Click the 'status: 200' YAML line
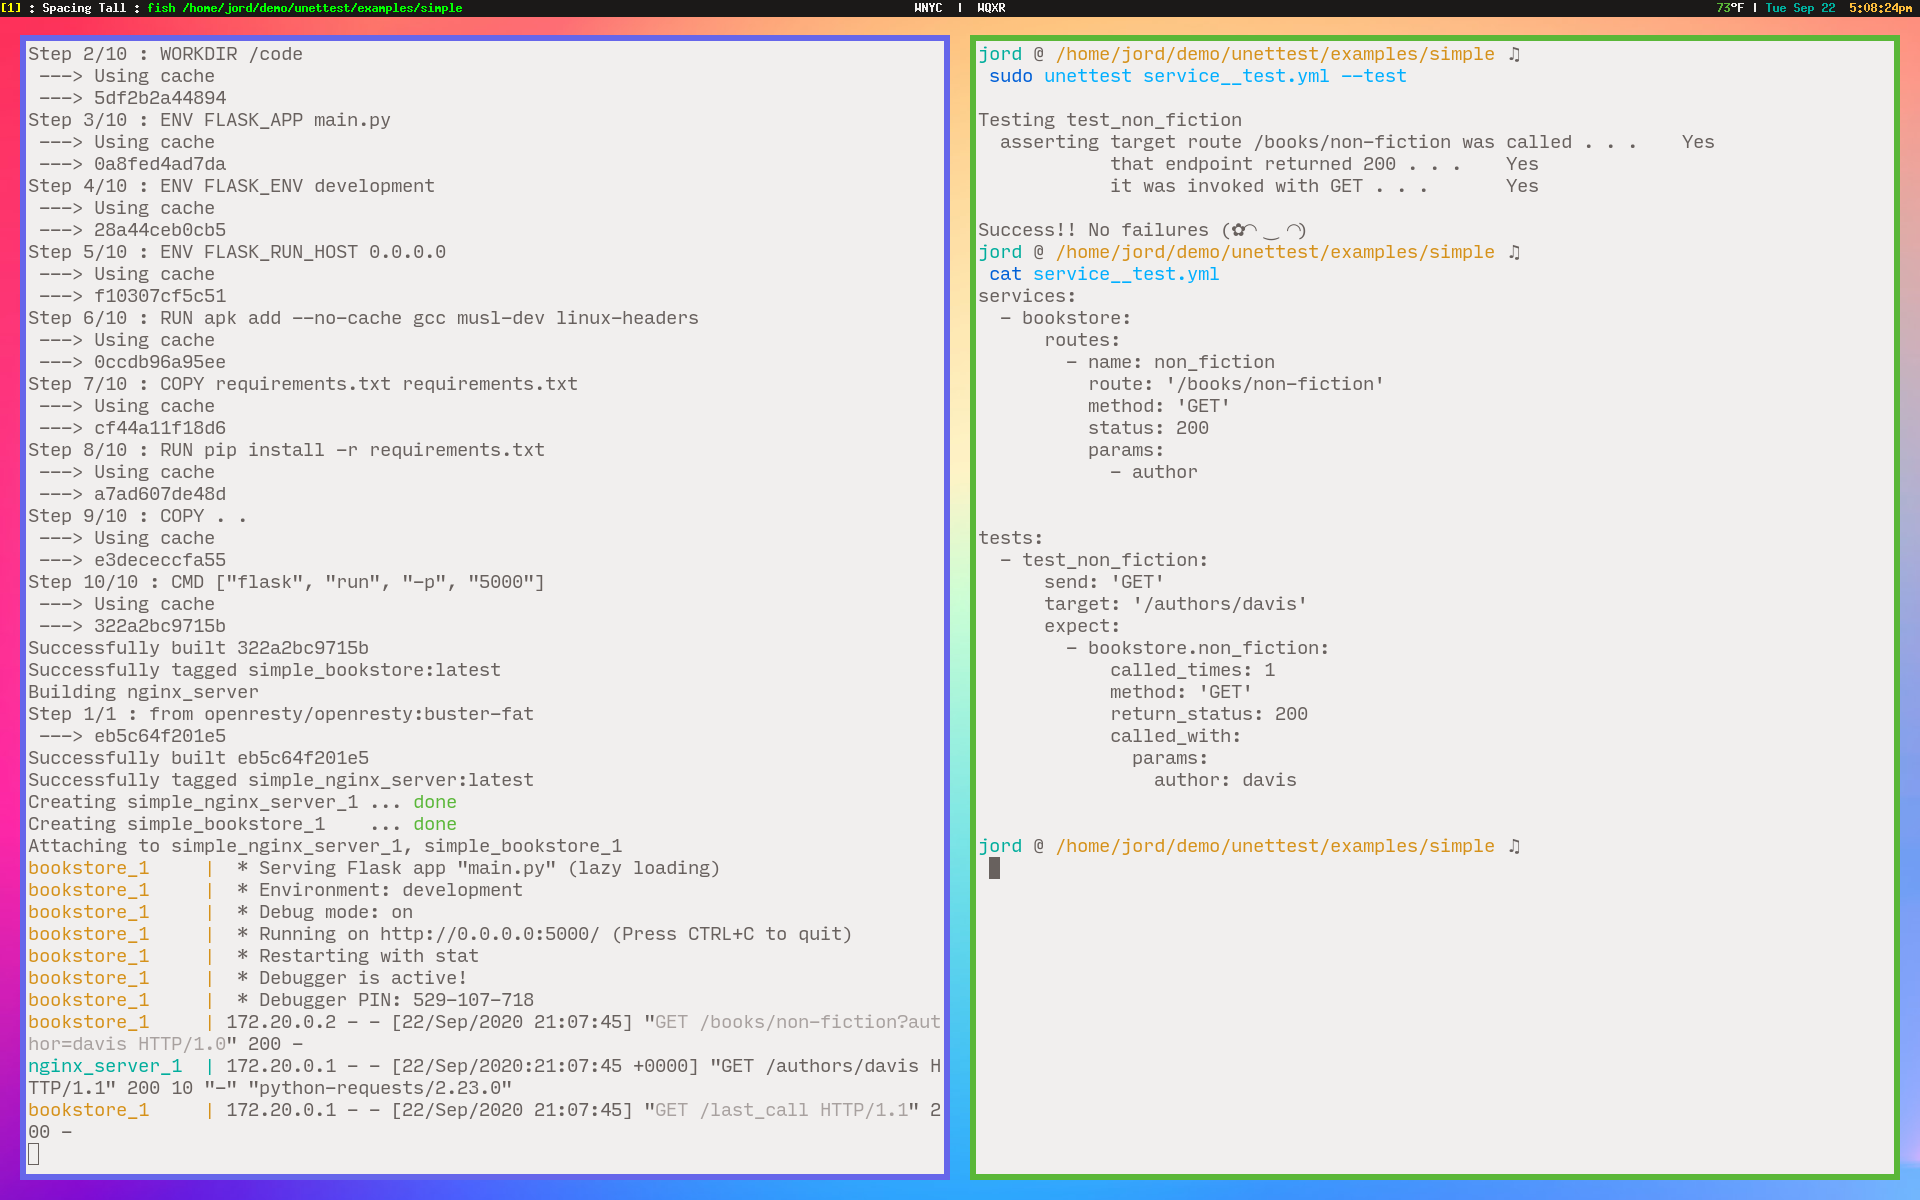The height and width of the screenshot is (1200, 1920). pos(1148,428)
